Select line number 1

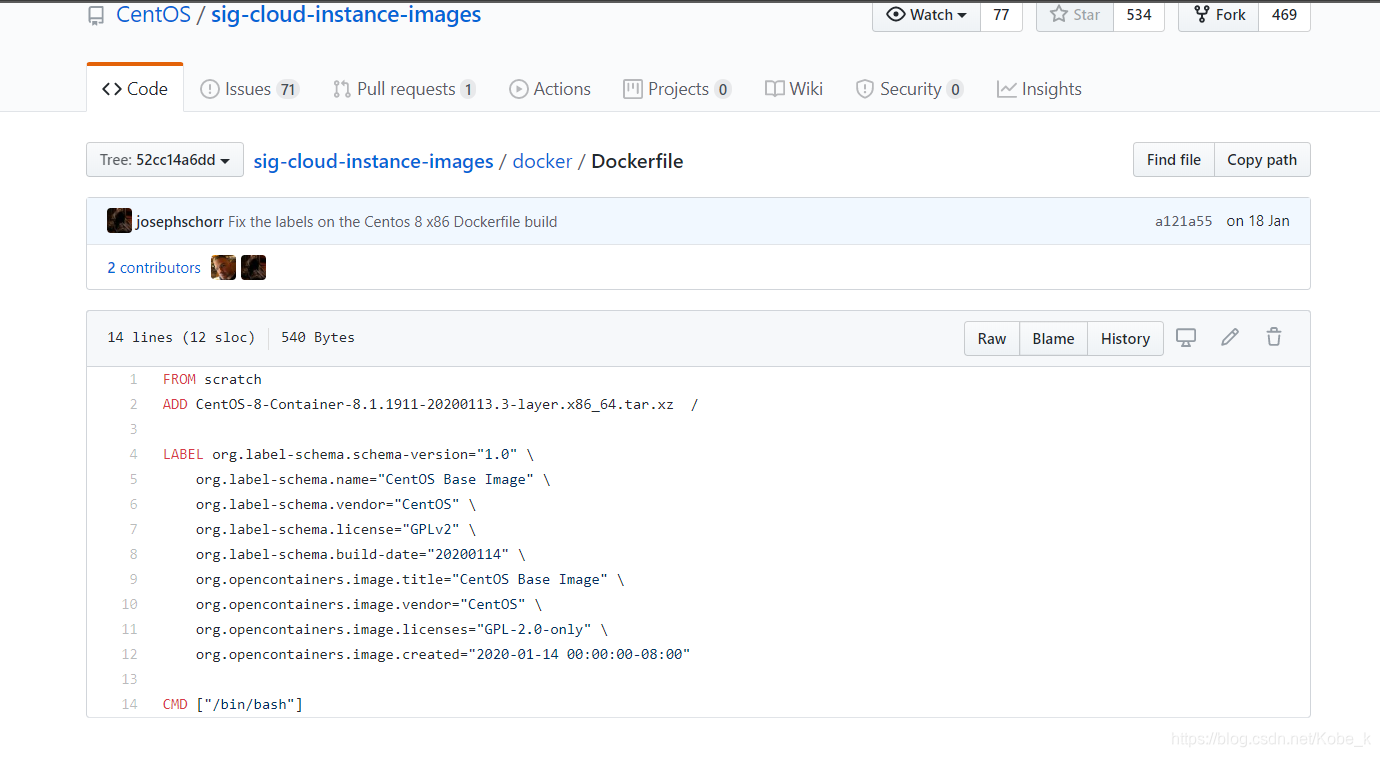[x=133, y=380]
